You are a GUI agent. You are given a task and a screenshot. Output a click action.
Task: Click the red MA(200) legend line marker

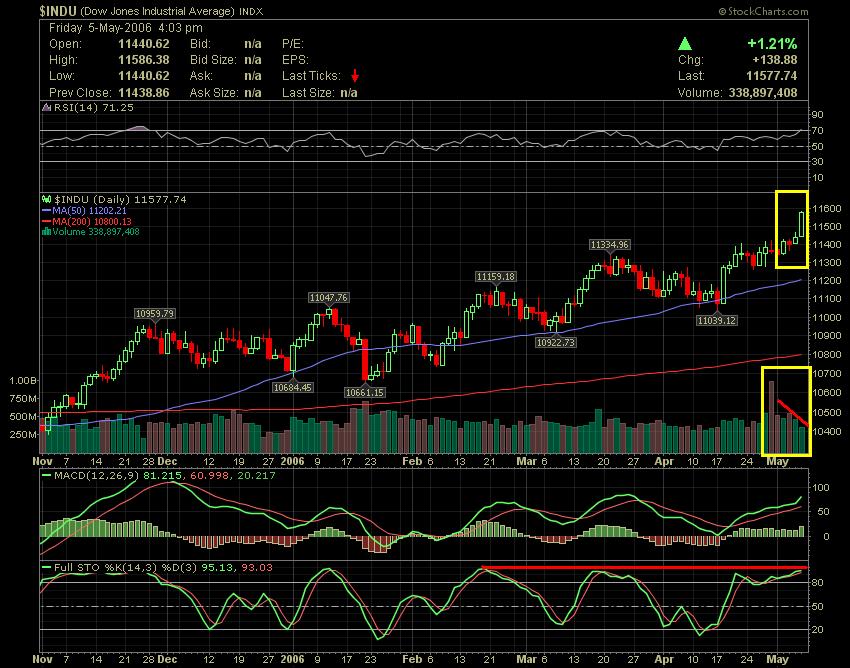[47, 221]
